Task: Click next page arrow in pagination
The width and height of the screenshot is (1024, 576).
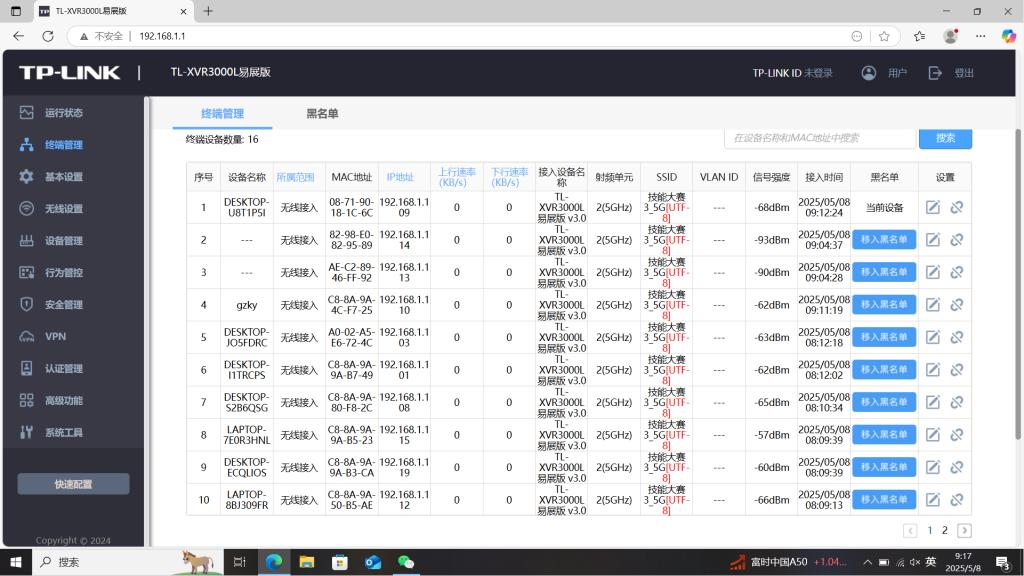Action: (964, 530)
